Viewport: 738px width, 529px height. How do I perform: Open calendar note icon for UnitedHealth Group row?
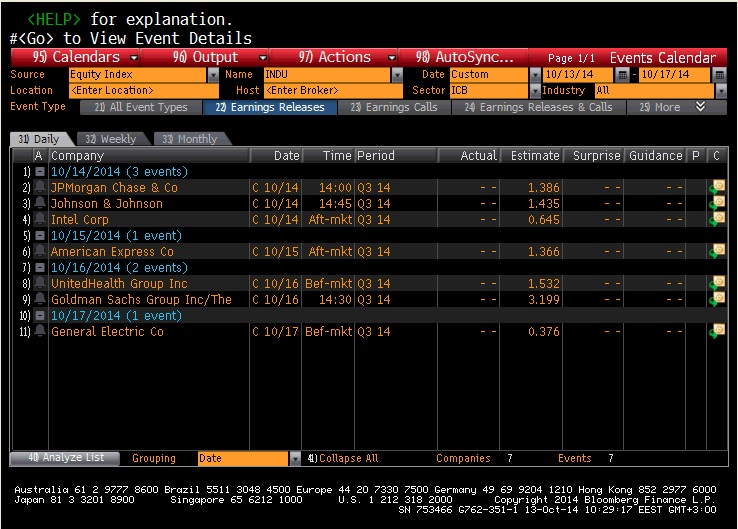click(717, 283)
